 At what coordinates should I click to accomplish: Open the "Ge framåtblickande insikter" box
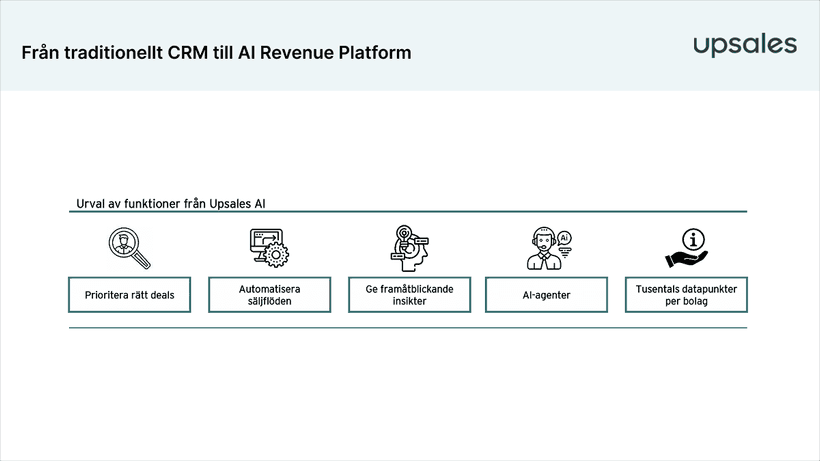[x=407, y=295]
